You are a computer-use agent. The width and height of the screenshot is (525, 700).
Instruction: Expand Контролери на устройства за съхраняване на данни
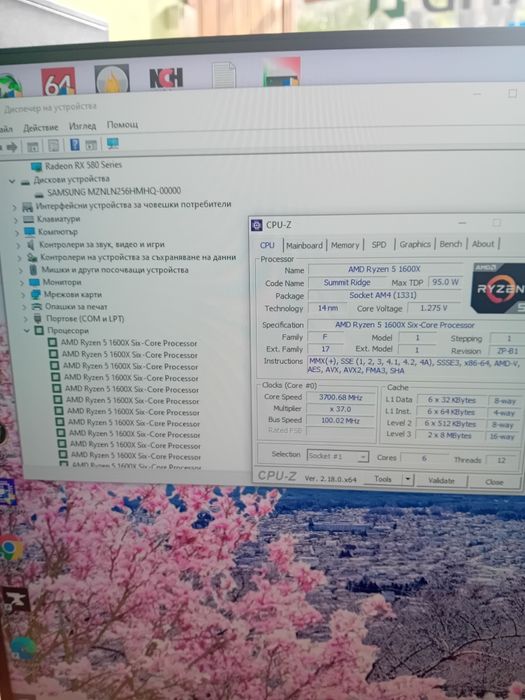pos(20,258)
